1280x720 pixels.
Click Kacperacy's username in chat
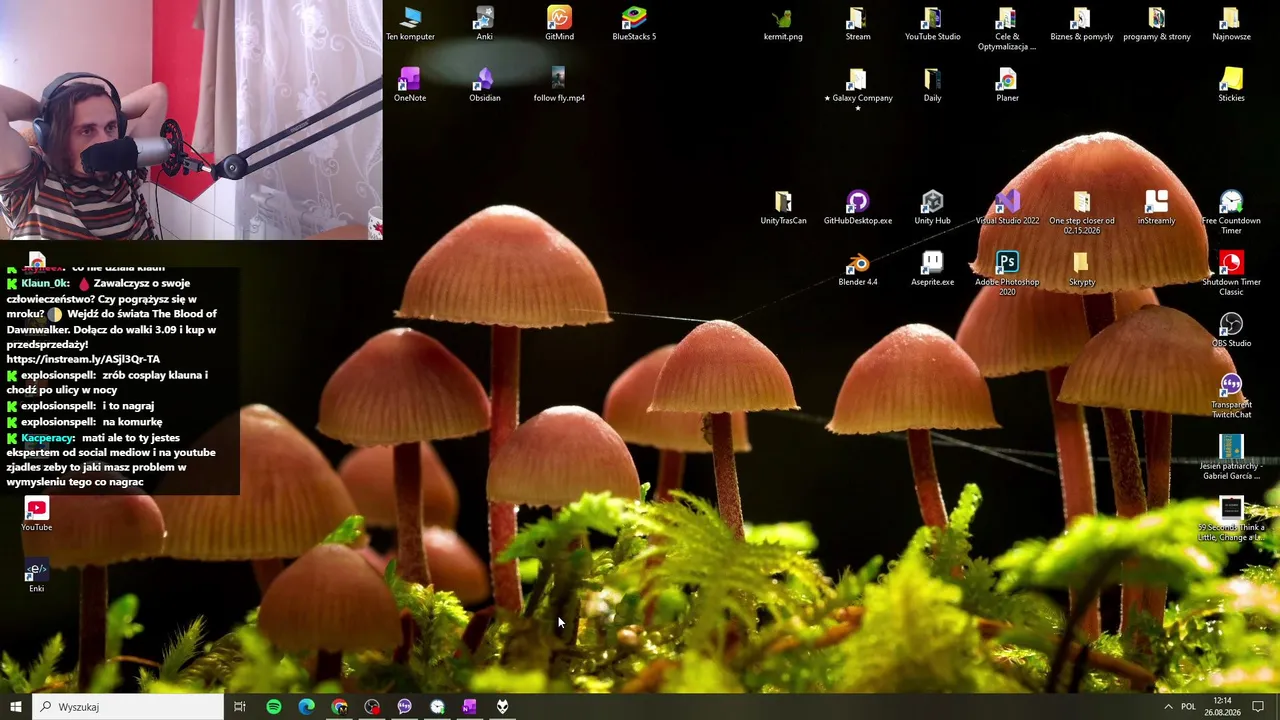46,438
